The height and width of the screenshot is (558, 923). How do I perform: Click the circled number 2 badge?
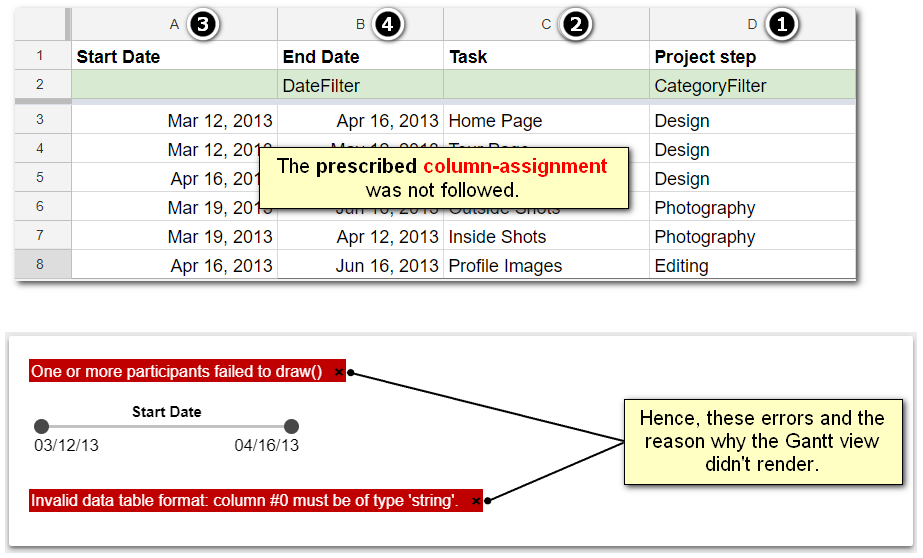[574, 25]
